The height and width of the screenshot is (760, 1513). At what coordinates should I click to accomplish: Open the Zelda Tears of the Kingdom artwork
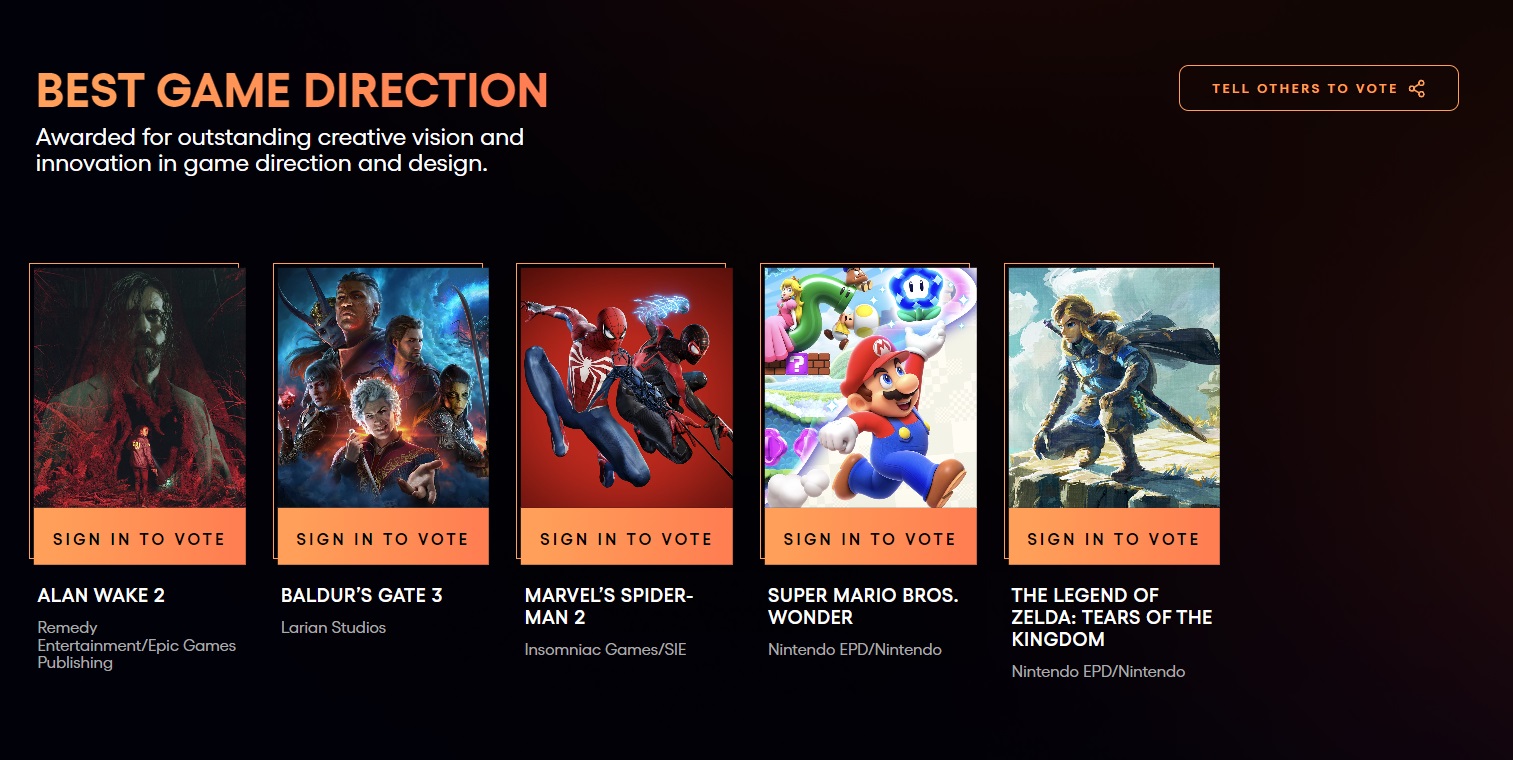coord(1114,388)
